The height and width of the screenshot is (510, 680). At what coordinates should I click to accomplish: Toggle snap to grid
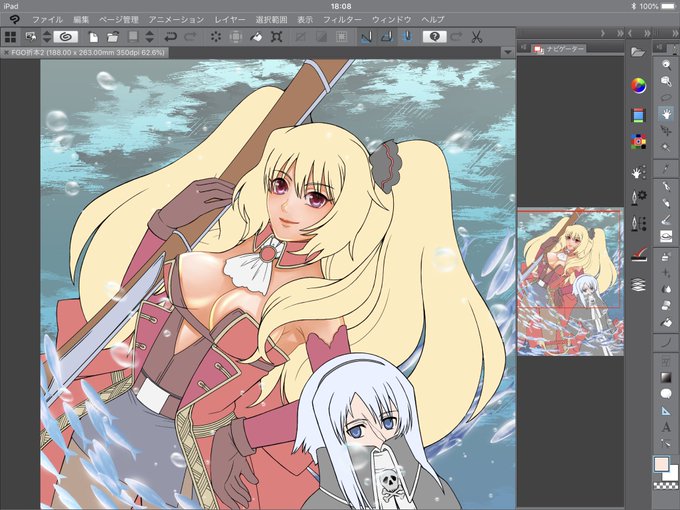(407, 37)
